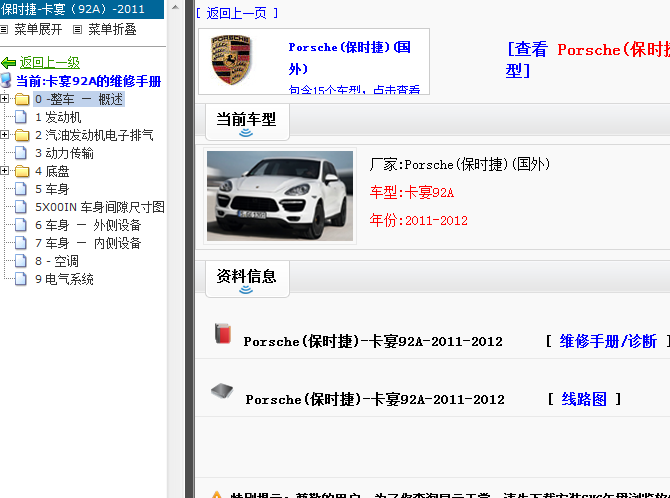
Task: Open the 线路图 link
Action: [x=584, y=399]
